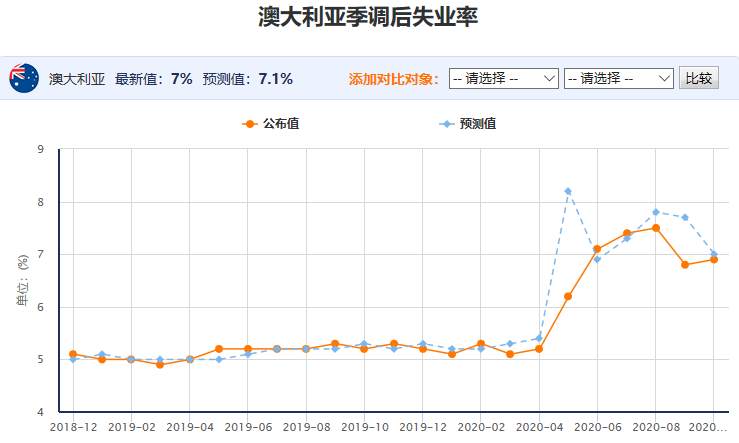The image size is (739, 443).
Task: Click the blue diamond 预测值 legend marker
Action: coord(446,124)
